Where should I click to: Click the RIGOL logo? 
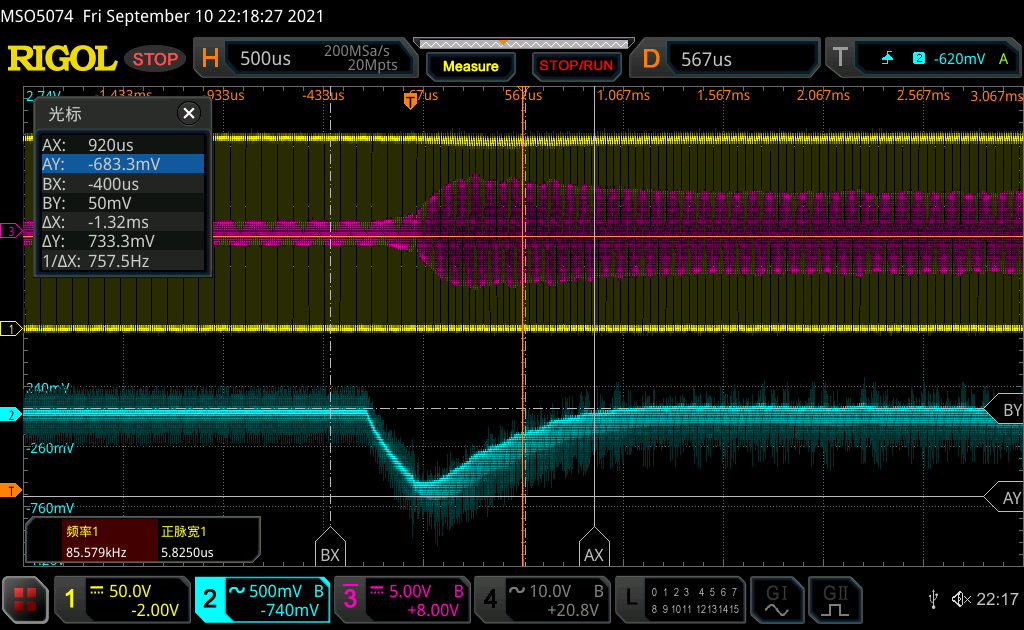pyautogui.click(x=62, y=59)
